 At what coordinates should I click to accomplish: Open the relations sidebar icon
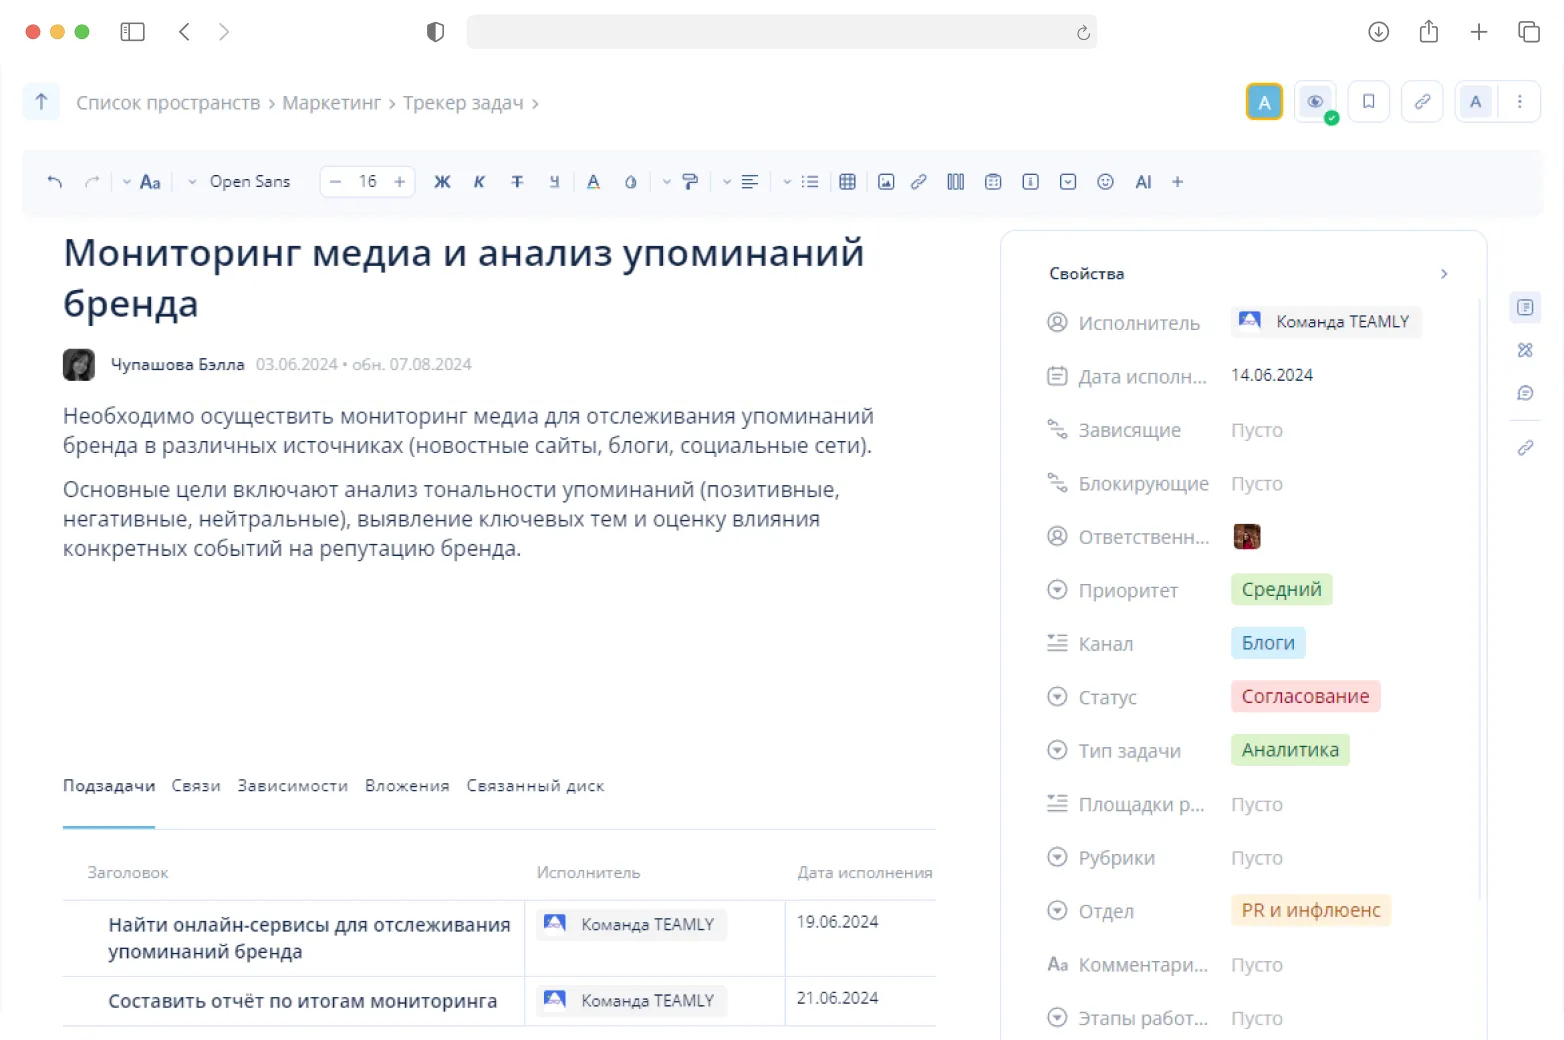point(1525,350)
